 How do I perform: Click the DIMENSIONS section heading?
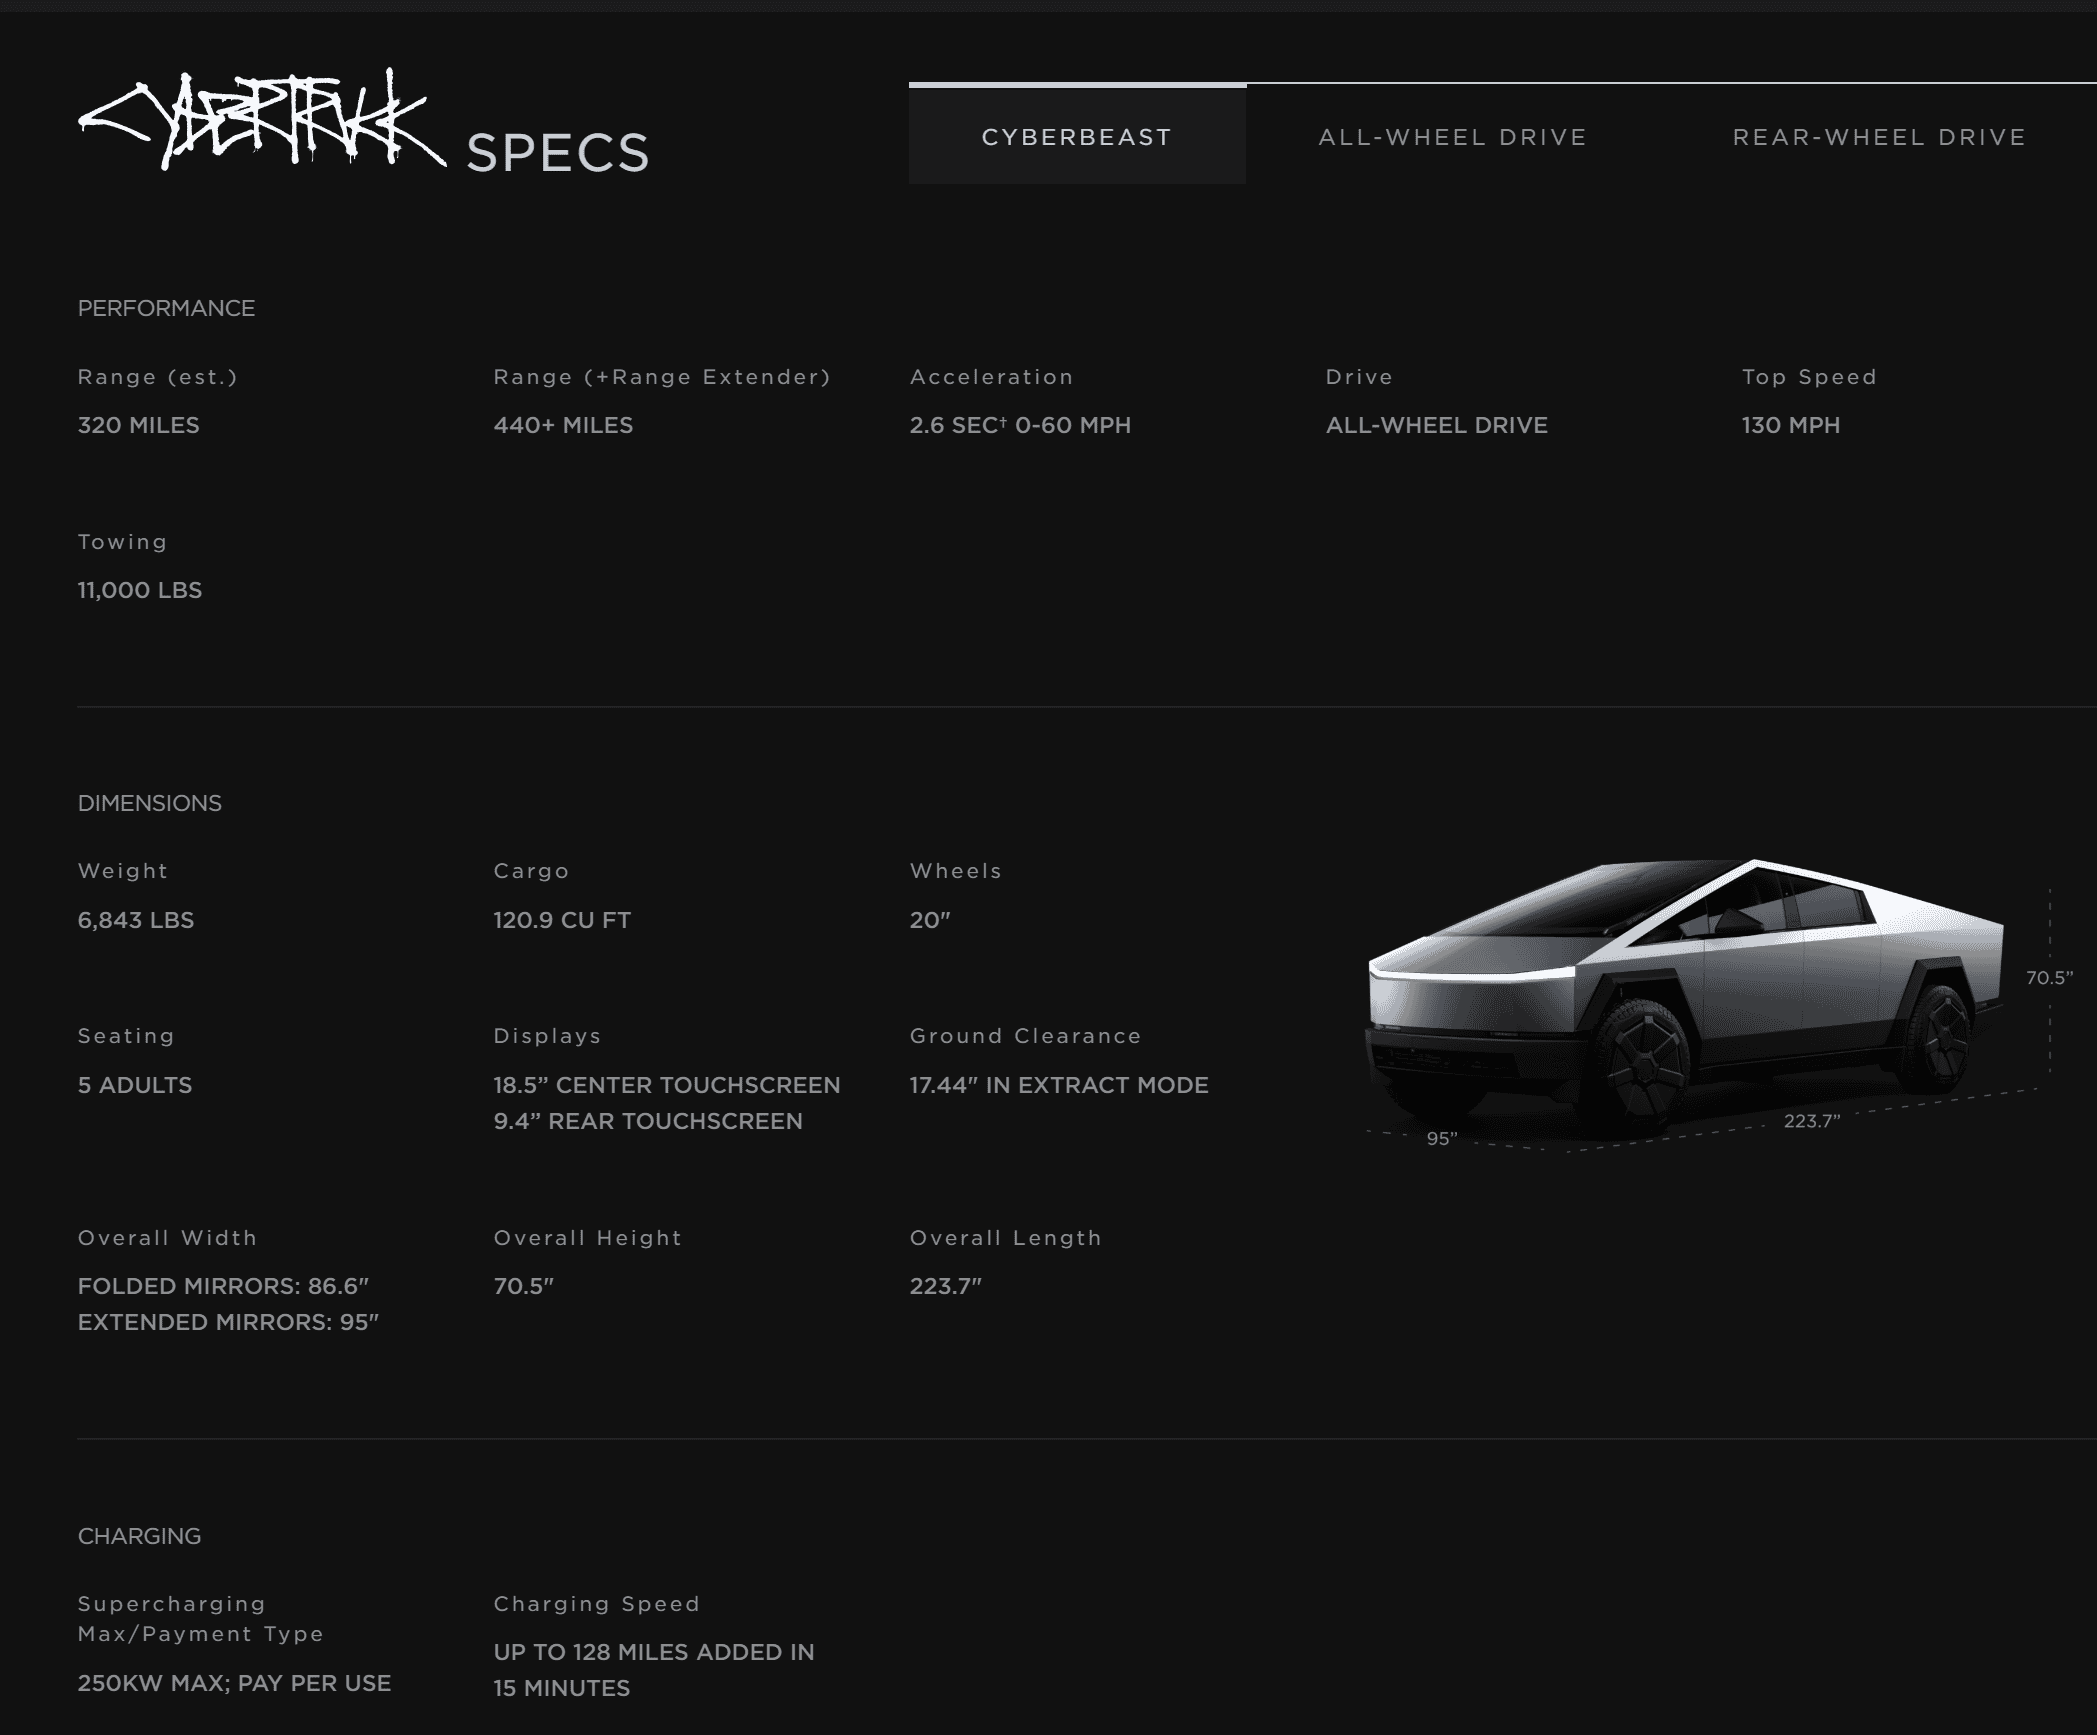150,803
